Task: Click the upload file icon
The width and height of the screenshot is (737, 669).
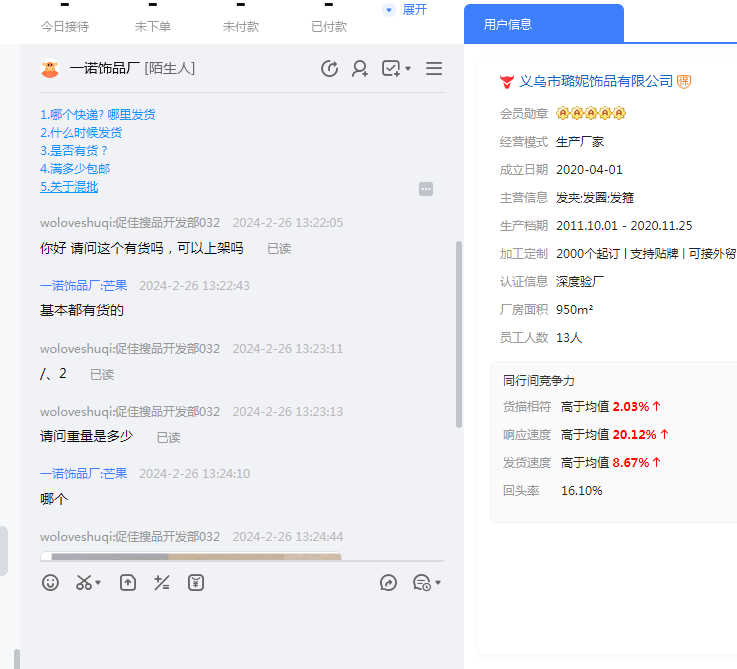Action: click(128, 582)
